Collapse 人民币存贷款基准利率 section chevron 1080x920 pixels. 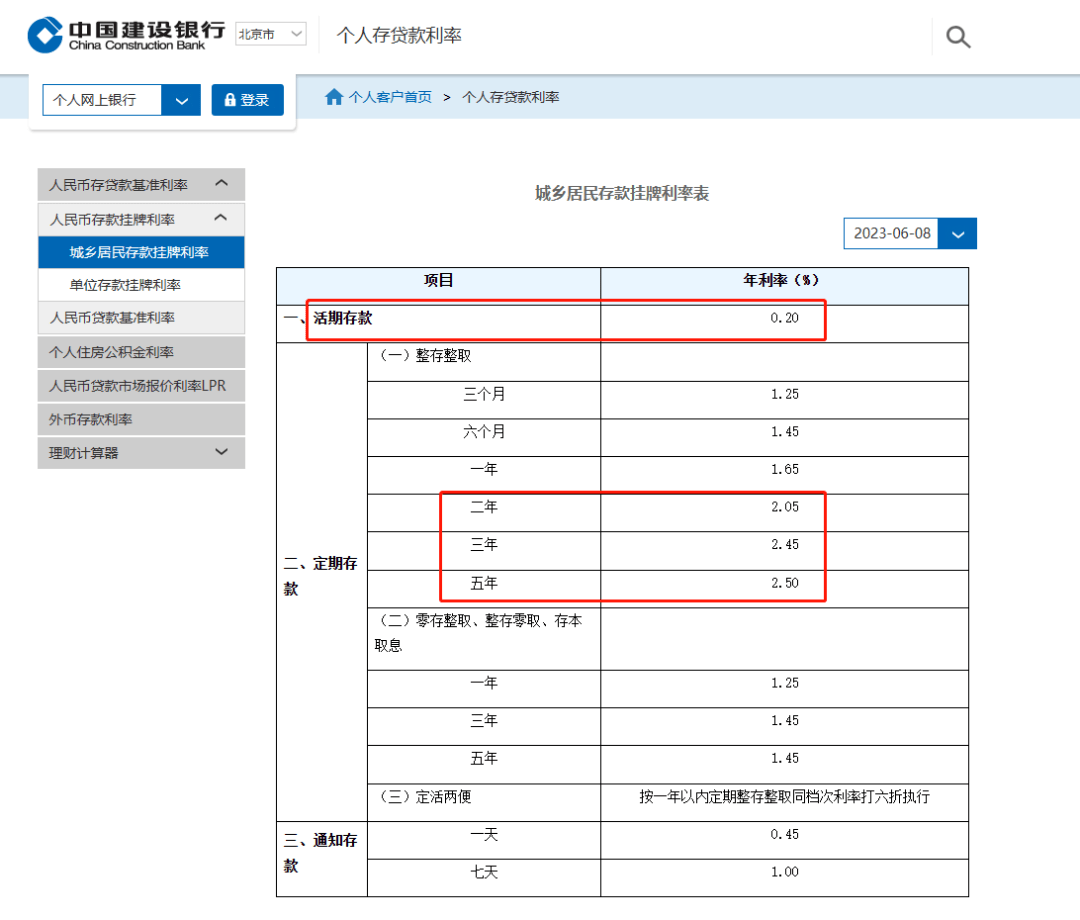(x=222, y=183)
